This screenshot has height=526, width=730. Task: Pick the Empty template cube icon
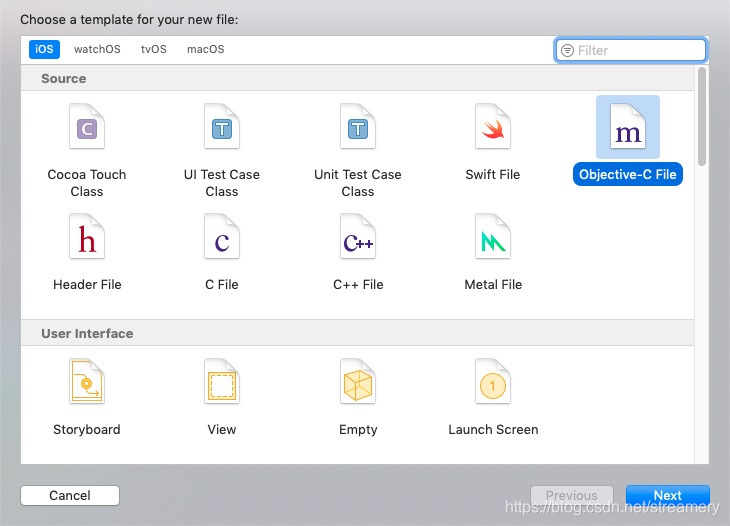[x=358, y=381]
